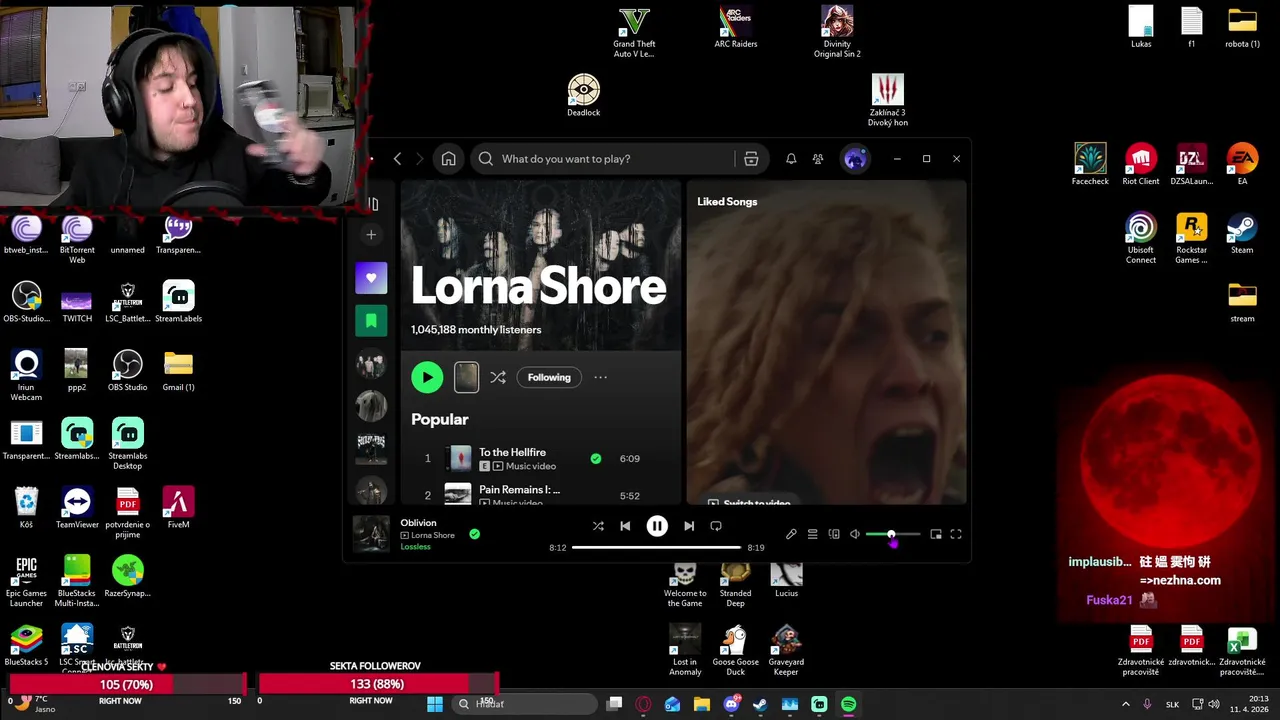Select OBS Studio desktop icon

[127, 370]
